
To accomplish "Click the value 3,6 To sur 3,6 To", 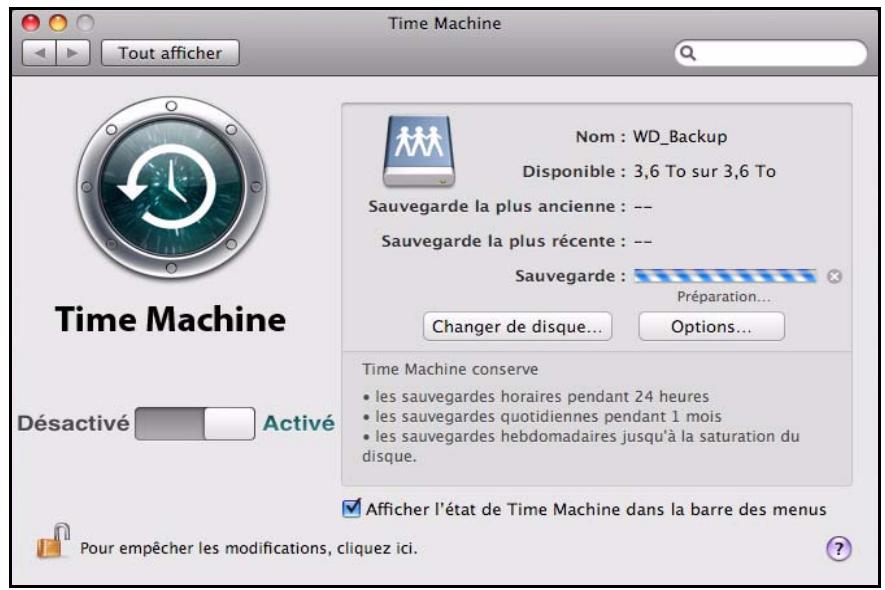I will coord(704,172).
